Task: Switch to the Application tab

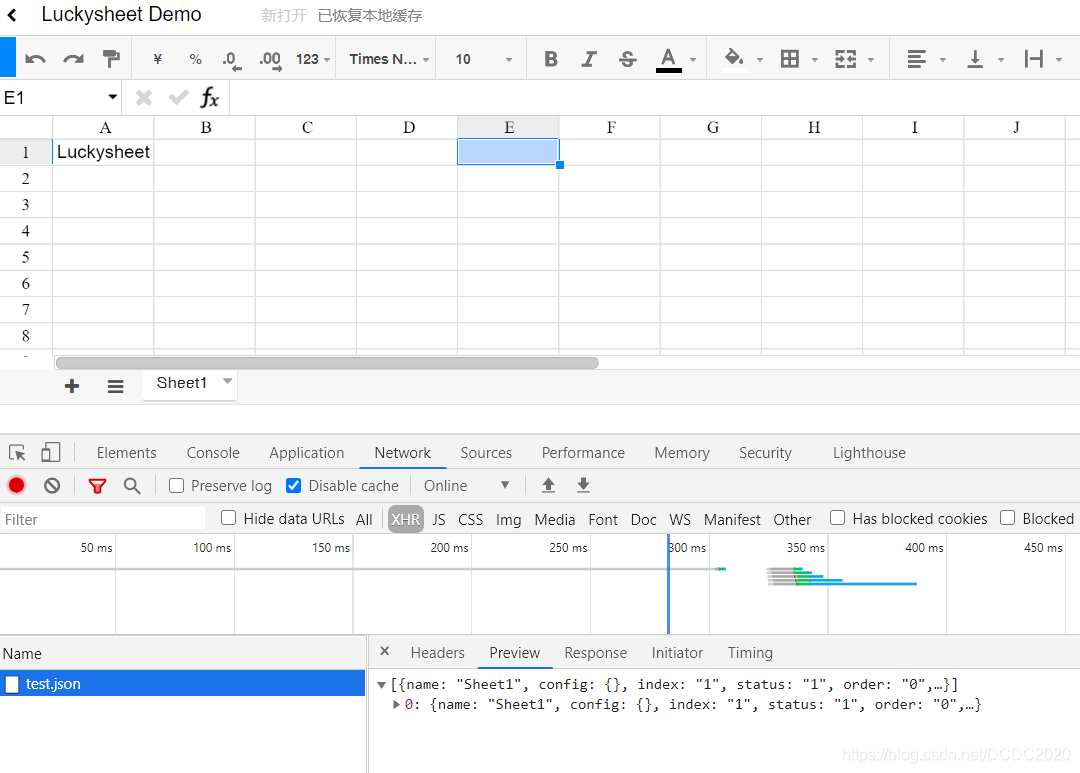Action: point(307,453)
